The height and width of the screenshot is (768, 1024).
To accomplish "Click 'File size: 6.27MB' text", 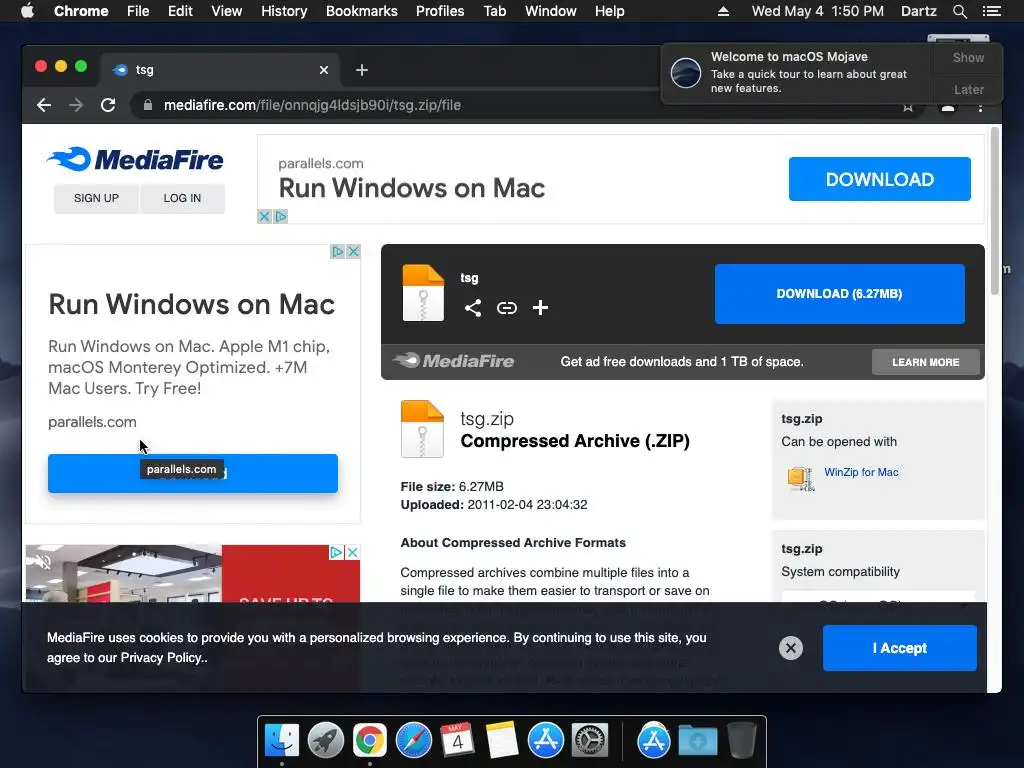I will (452, 487).
